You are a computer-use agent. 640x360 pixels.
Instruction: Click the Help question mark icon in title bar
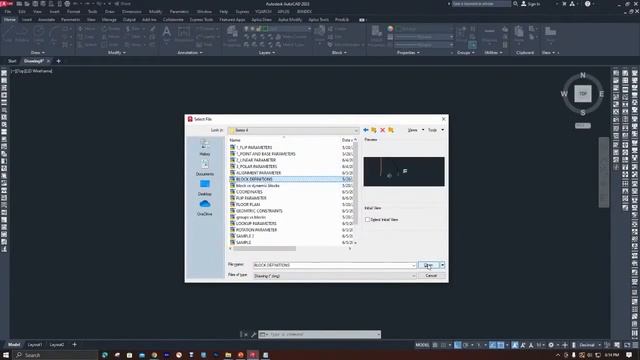pyautogui.click(x=587, y=4)
